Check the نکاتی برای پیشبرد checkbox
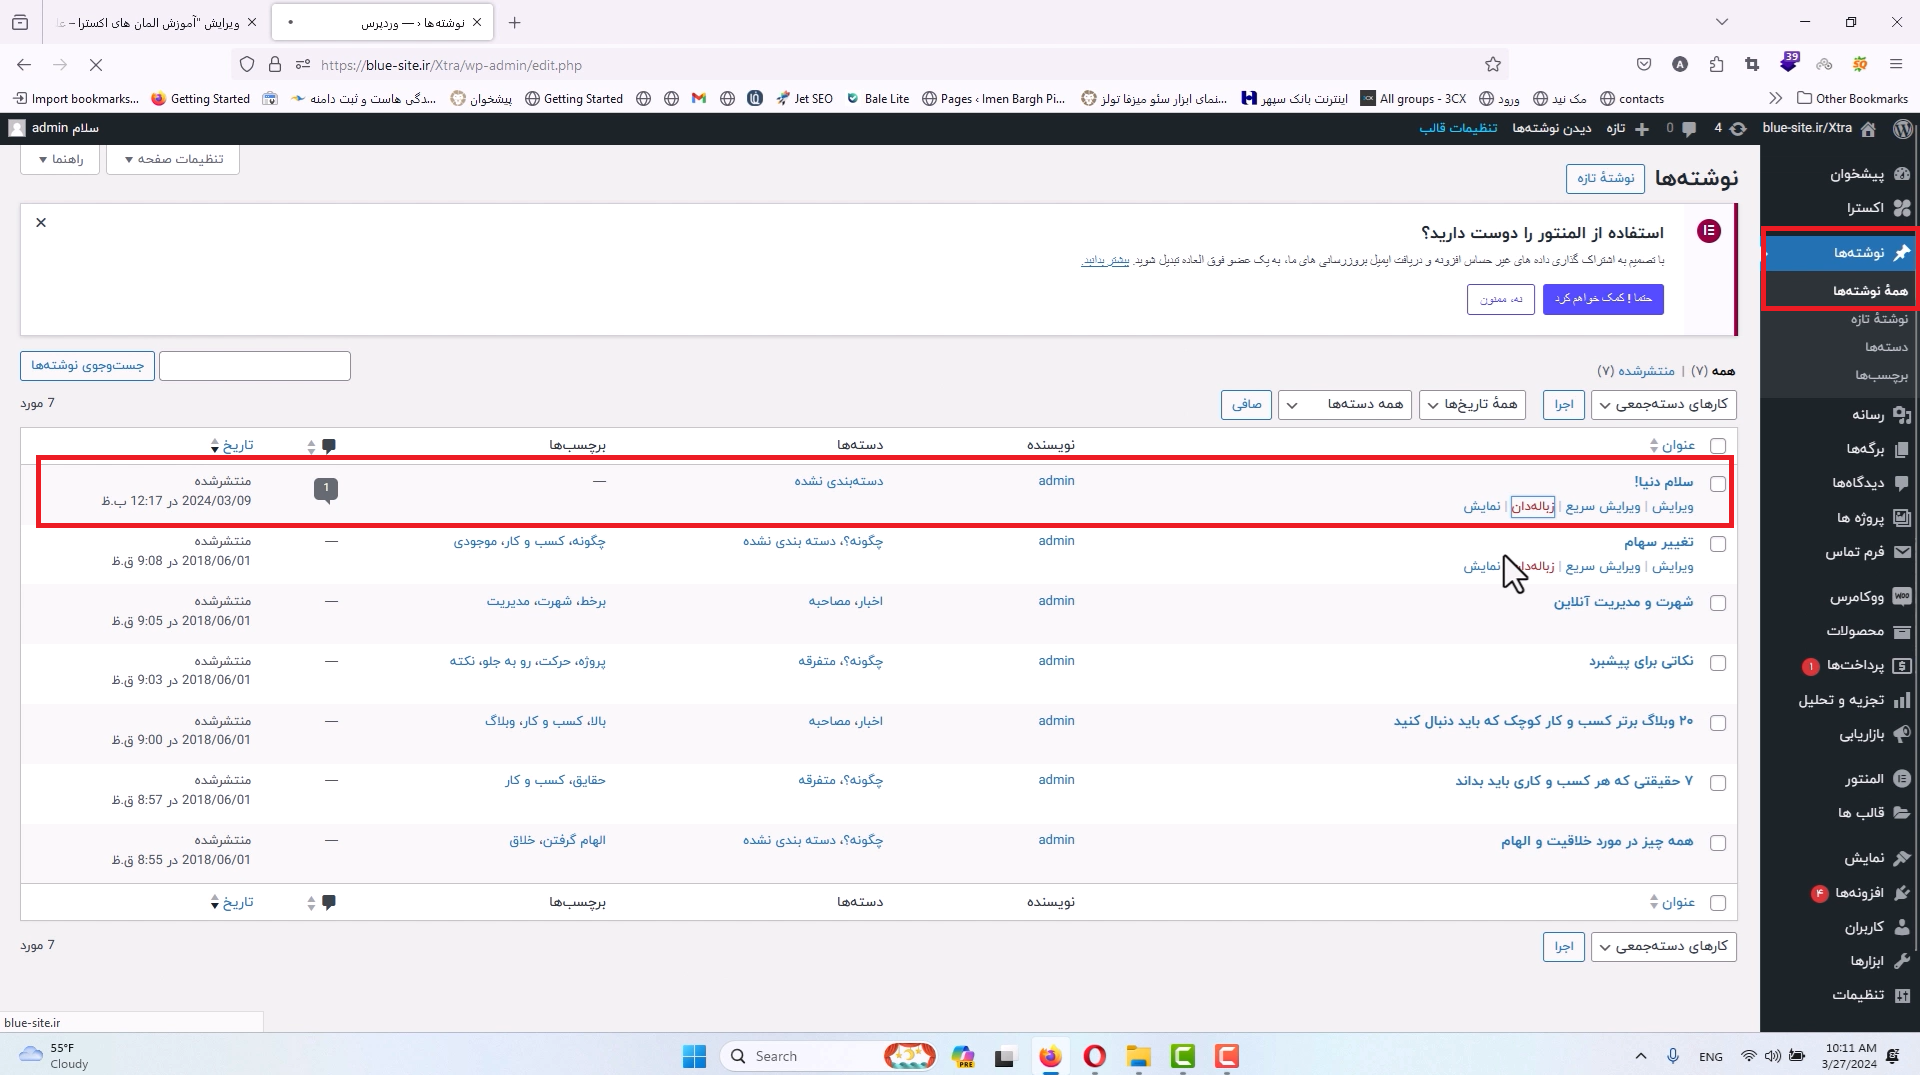 pos(1718,663)
